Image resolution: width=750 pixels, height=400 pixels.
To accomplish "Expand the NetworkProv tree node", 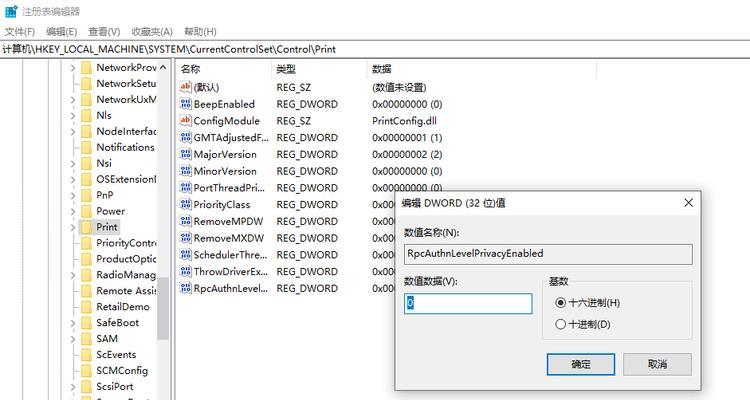I will pos(73,68).
